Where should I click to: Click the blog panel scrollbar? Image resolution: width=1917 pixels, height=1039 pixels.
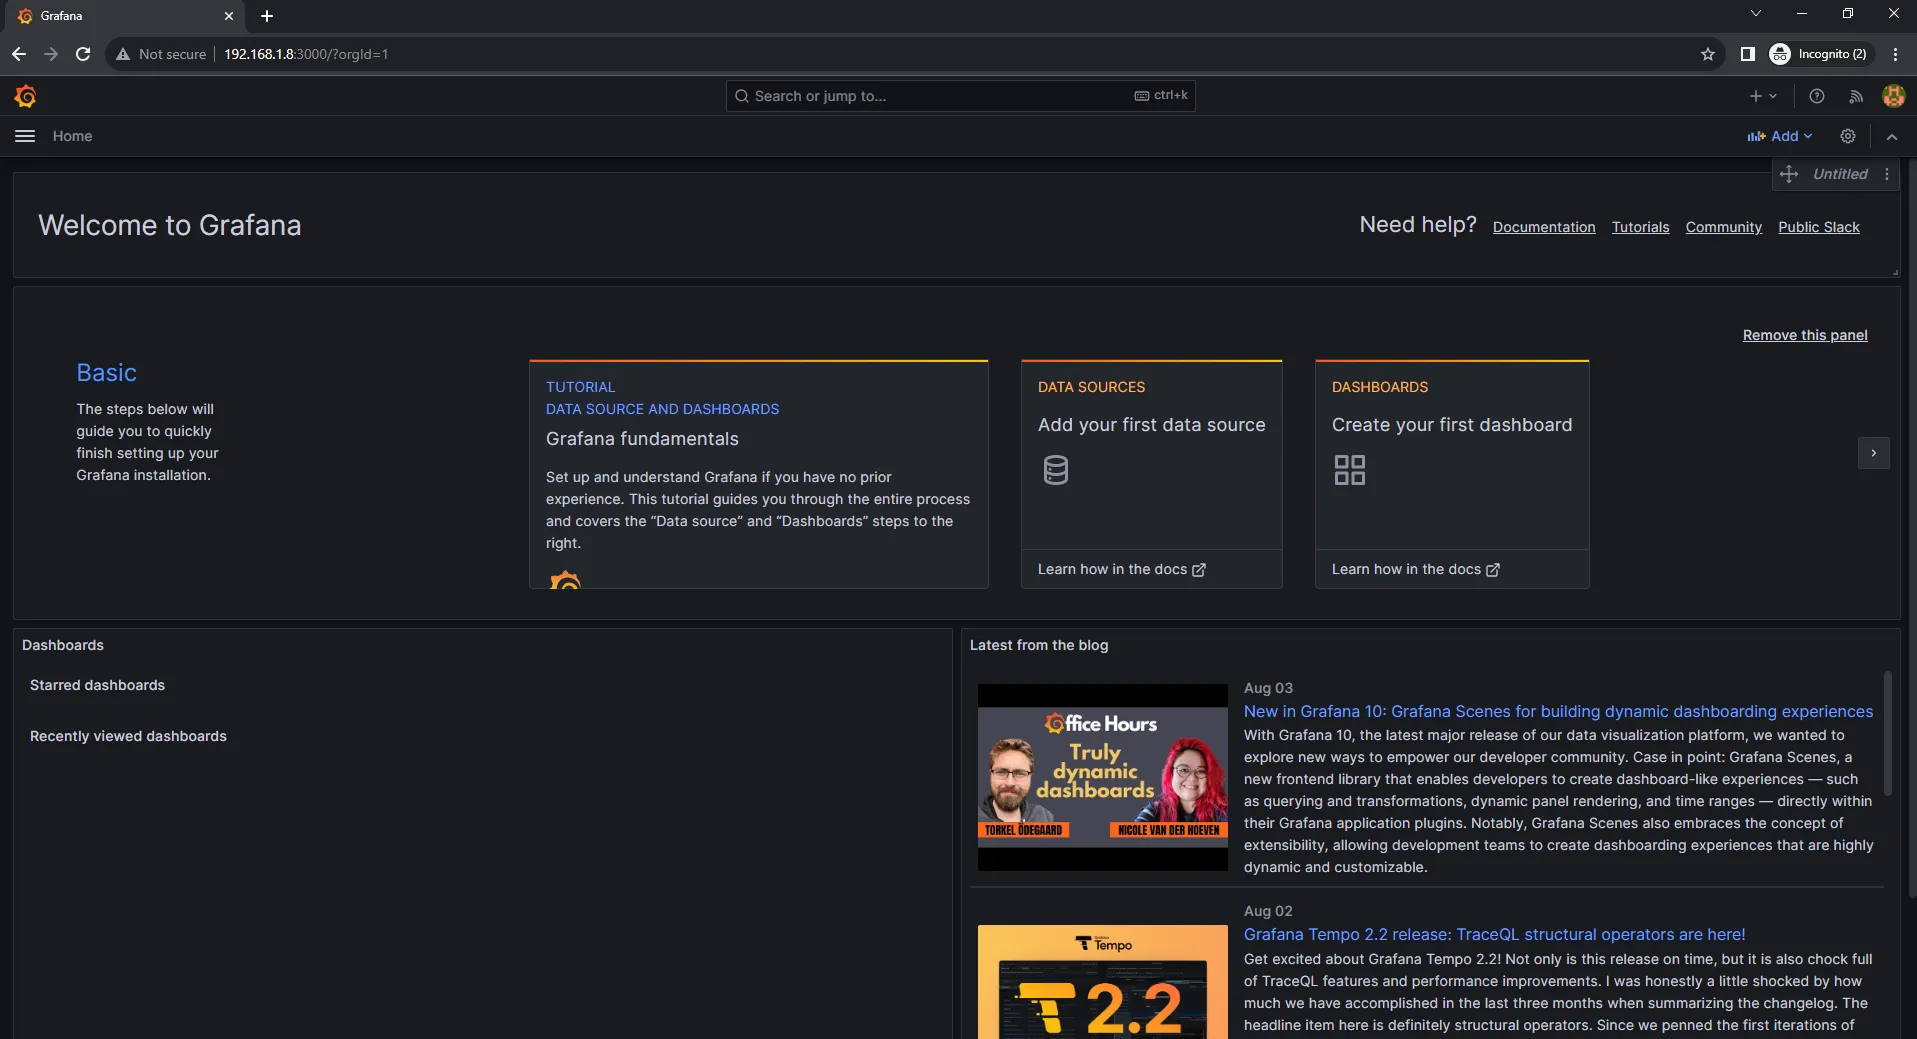(1887, 733)
